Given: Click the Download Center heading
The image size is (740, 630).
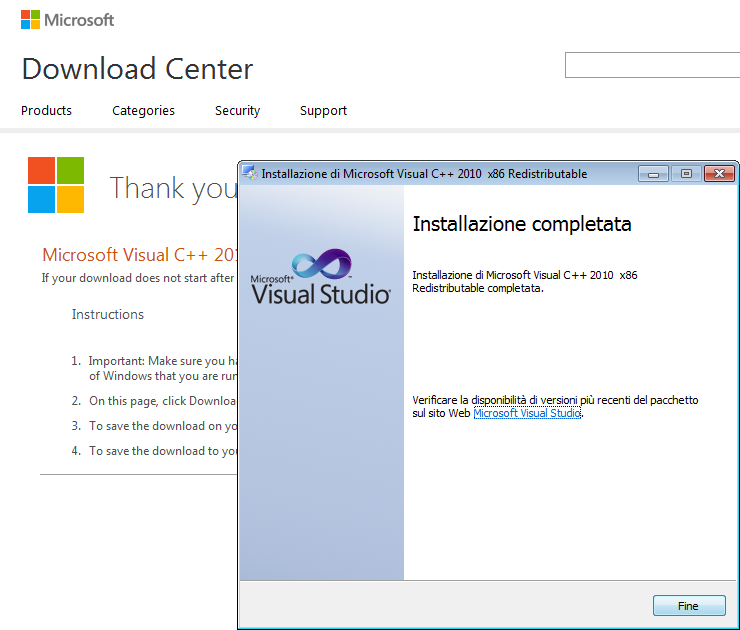Looking at the screenshot, I should click(x=137, y=69).
